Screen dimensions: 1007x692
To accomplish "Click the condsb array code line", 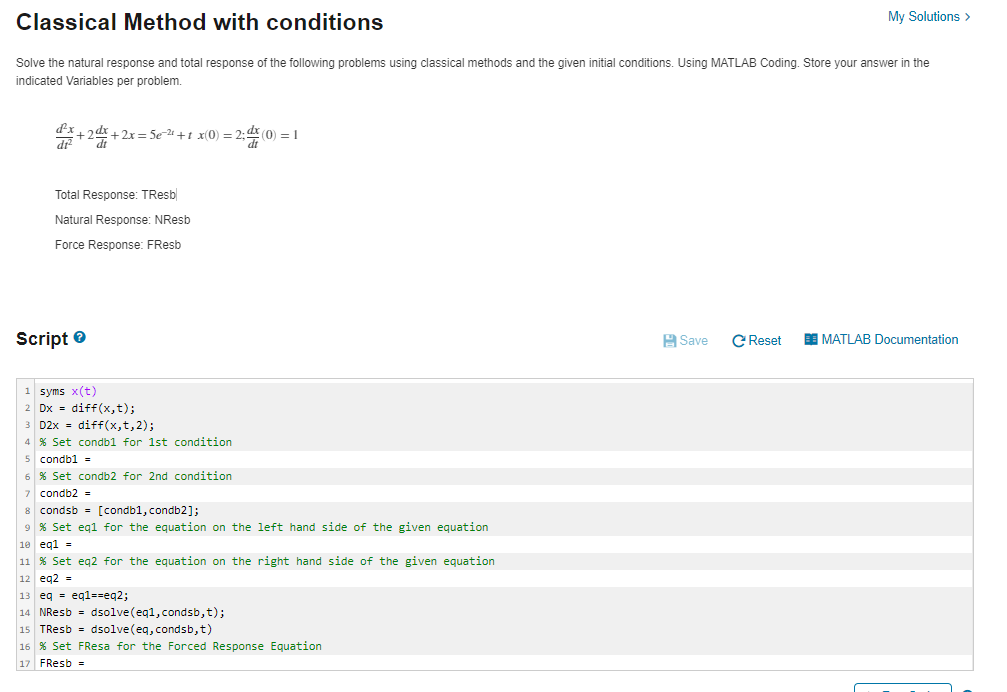I will tap(504, 510).
